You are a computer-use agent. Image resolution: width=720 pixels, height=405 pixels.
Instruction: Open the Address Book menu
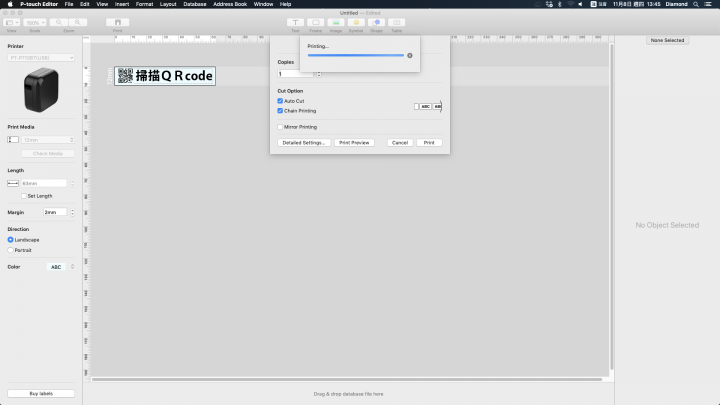pos(230,4)
